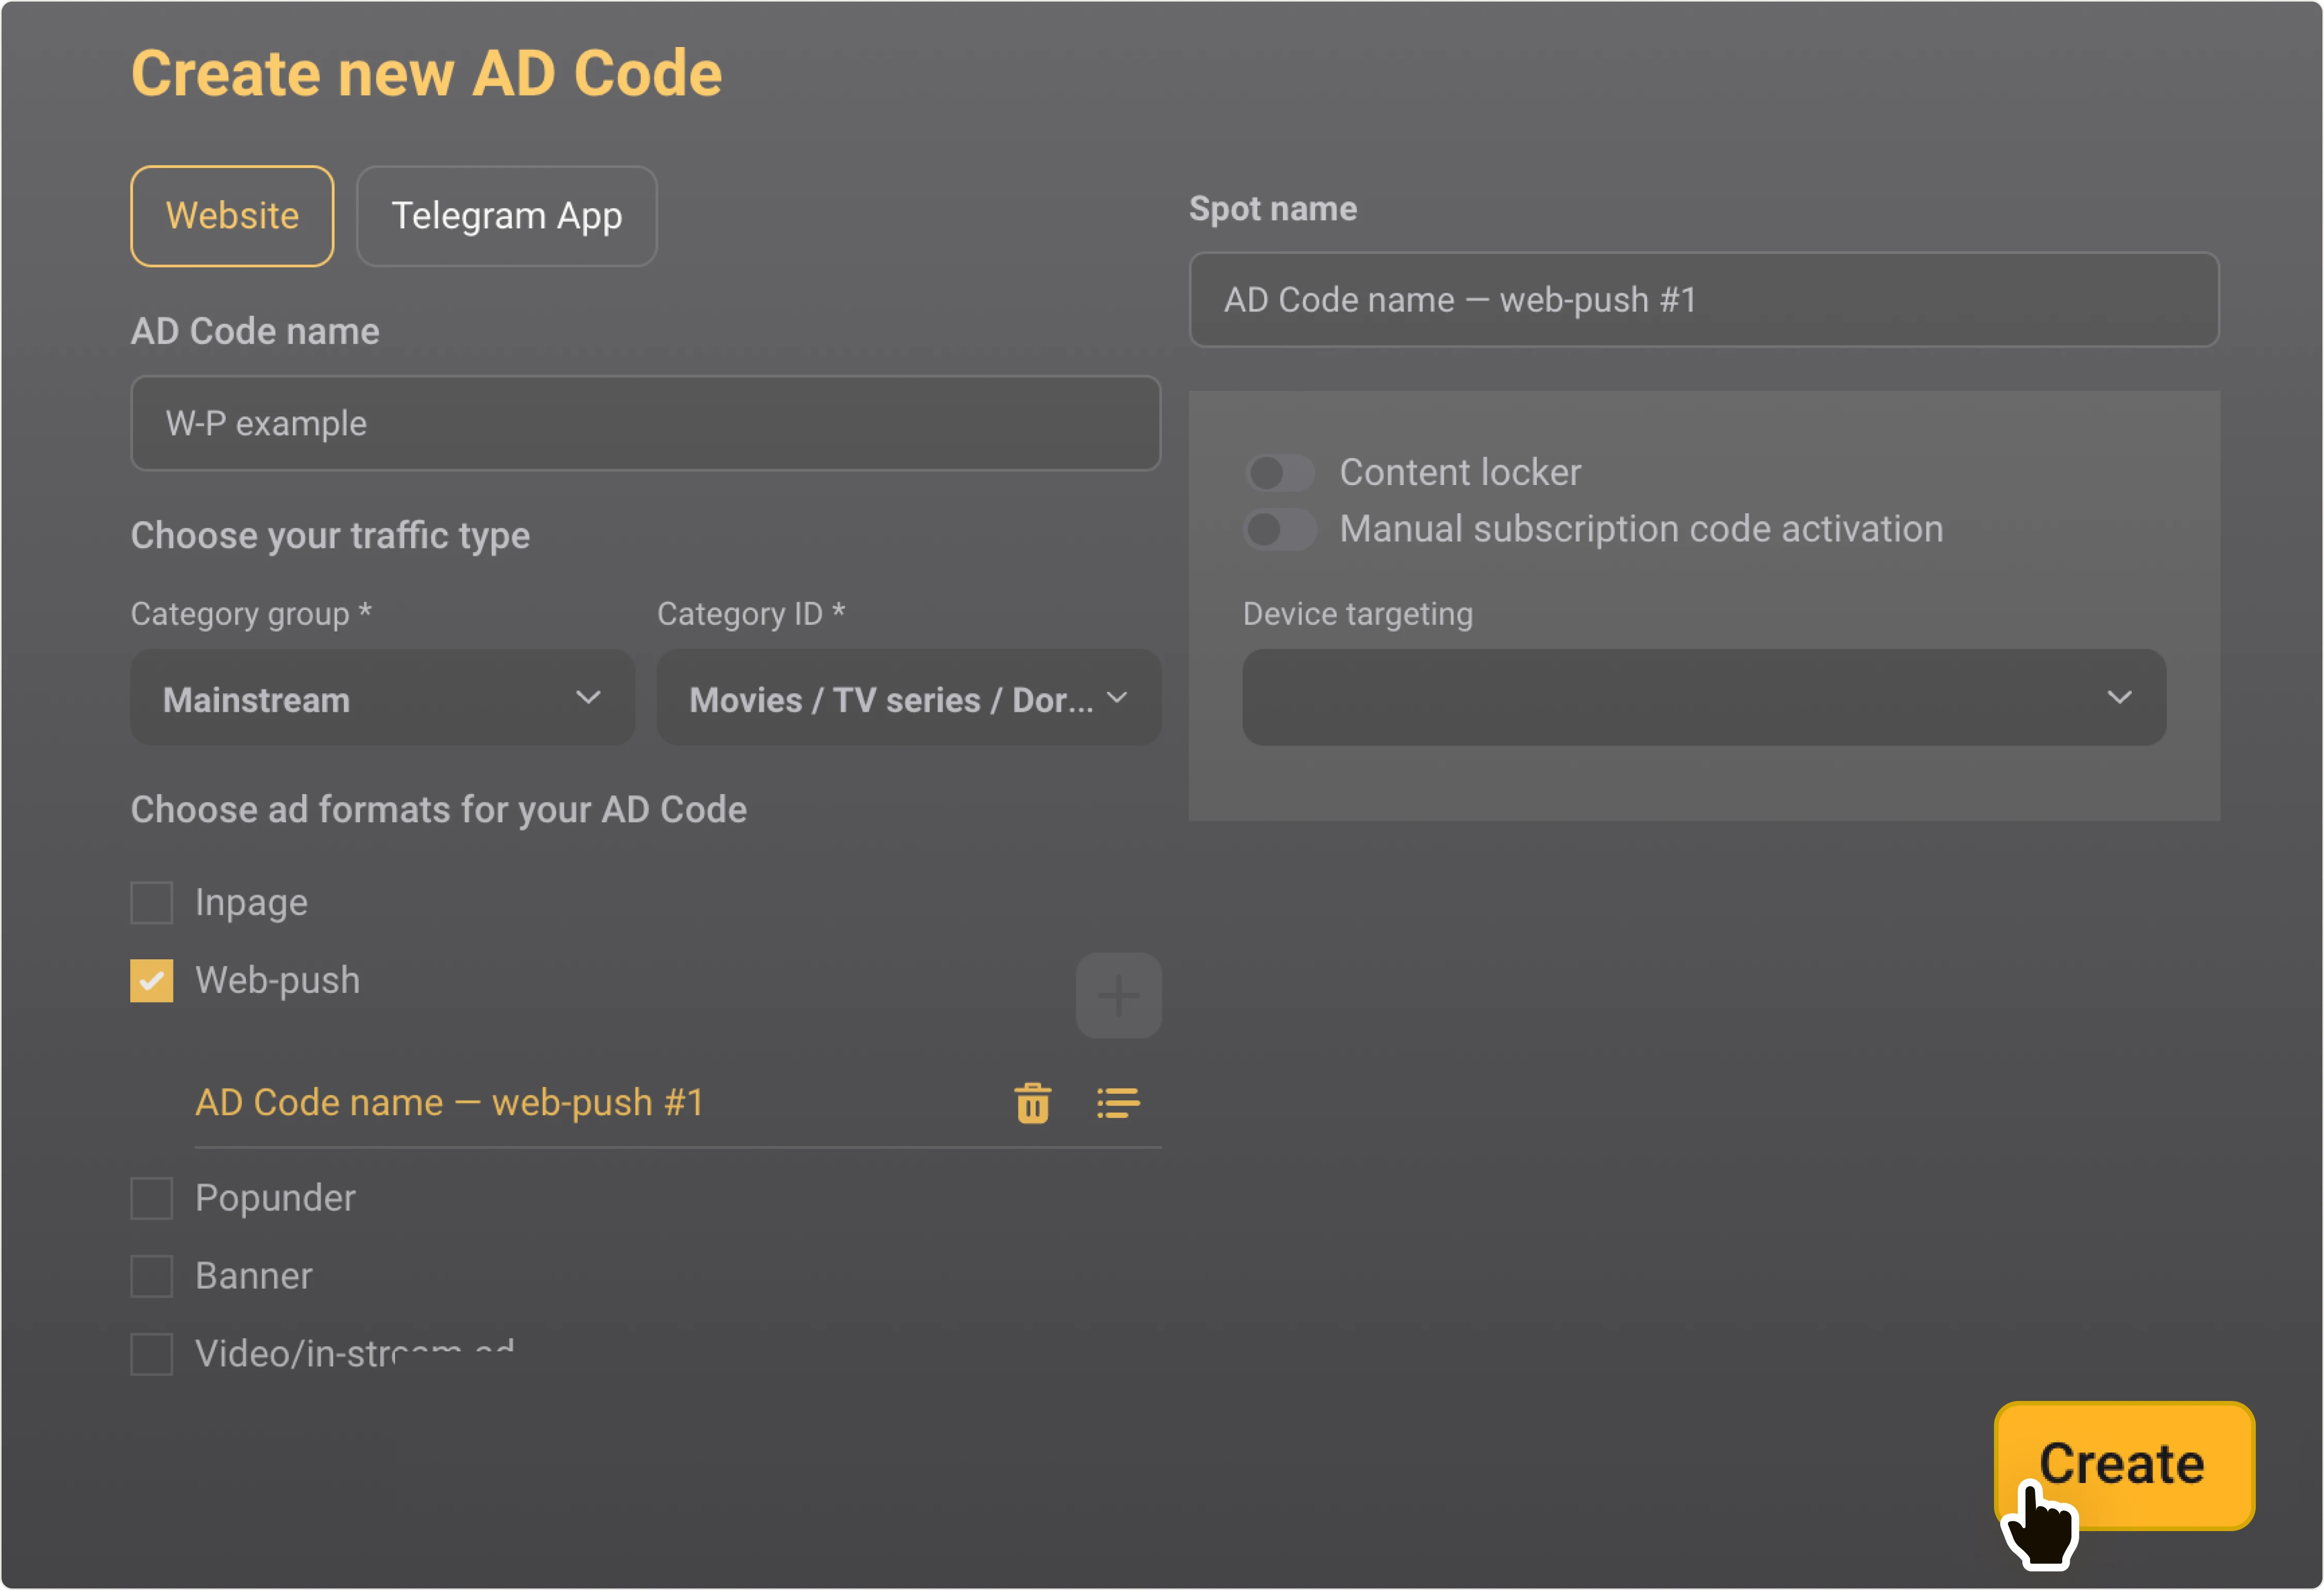Check the Inpage ad format
2324x1590 pixels.
(152, 902)
